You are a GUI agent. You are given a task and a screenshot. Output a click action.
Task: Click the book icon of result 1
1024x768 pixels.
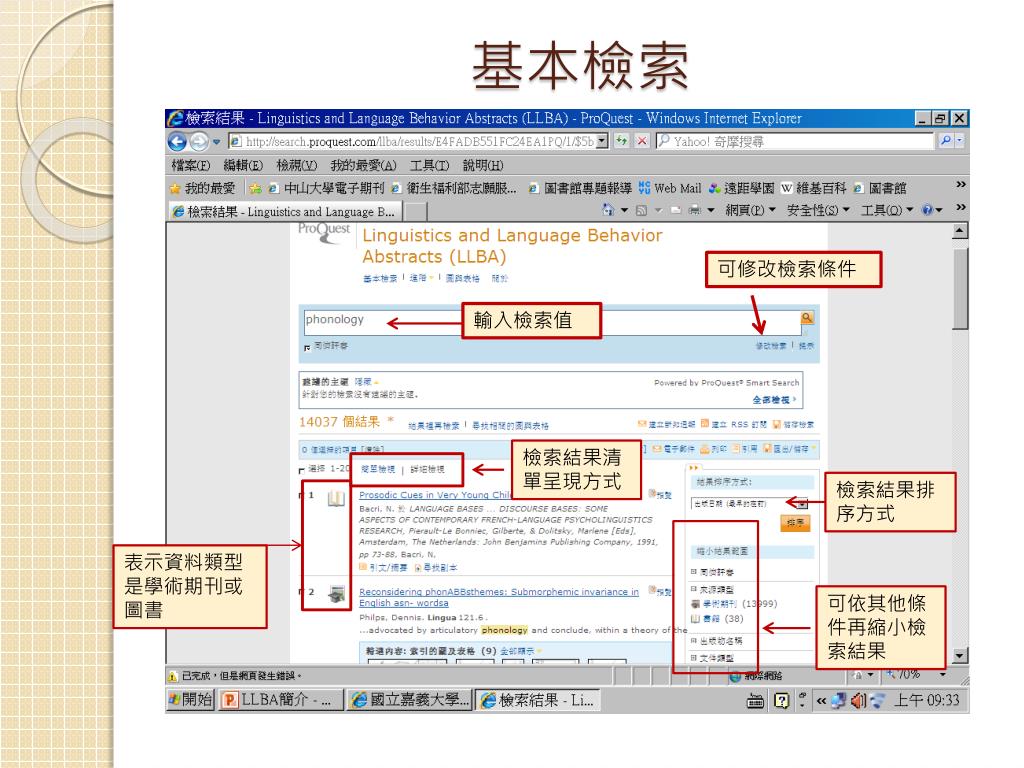[x=336, y=499]
